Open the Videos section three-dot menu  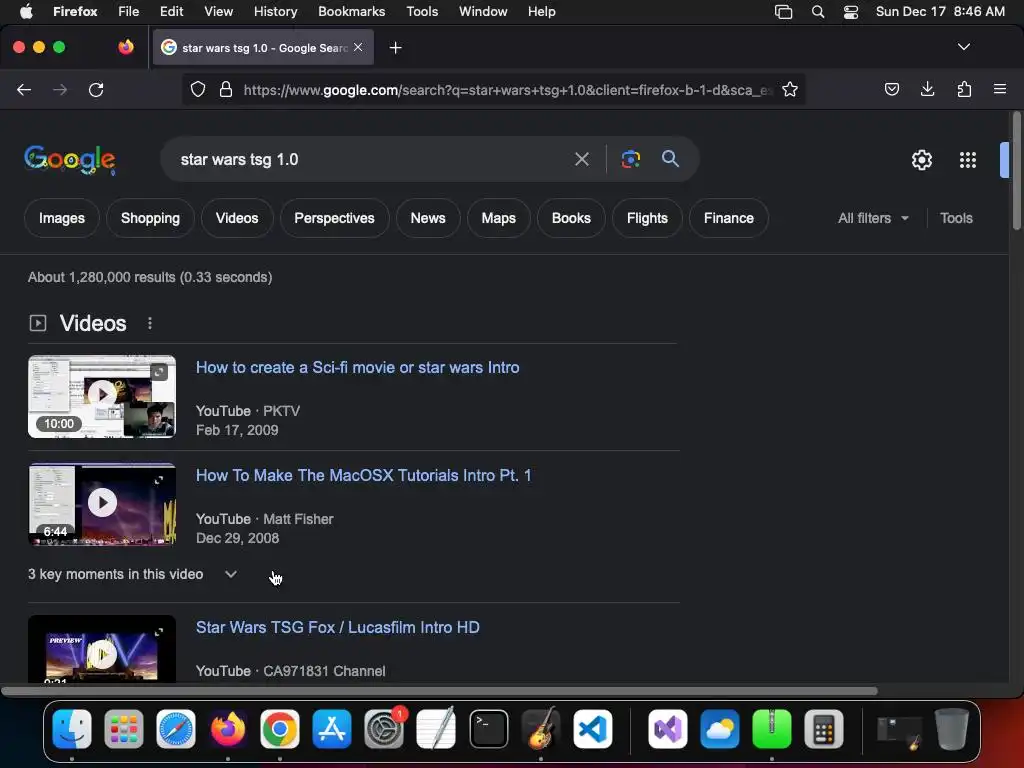tap(150, 323)
